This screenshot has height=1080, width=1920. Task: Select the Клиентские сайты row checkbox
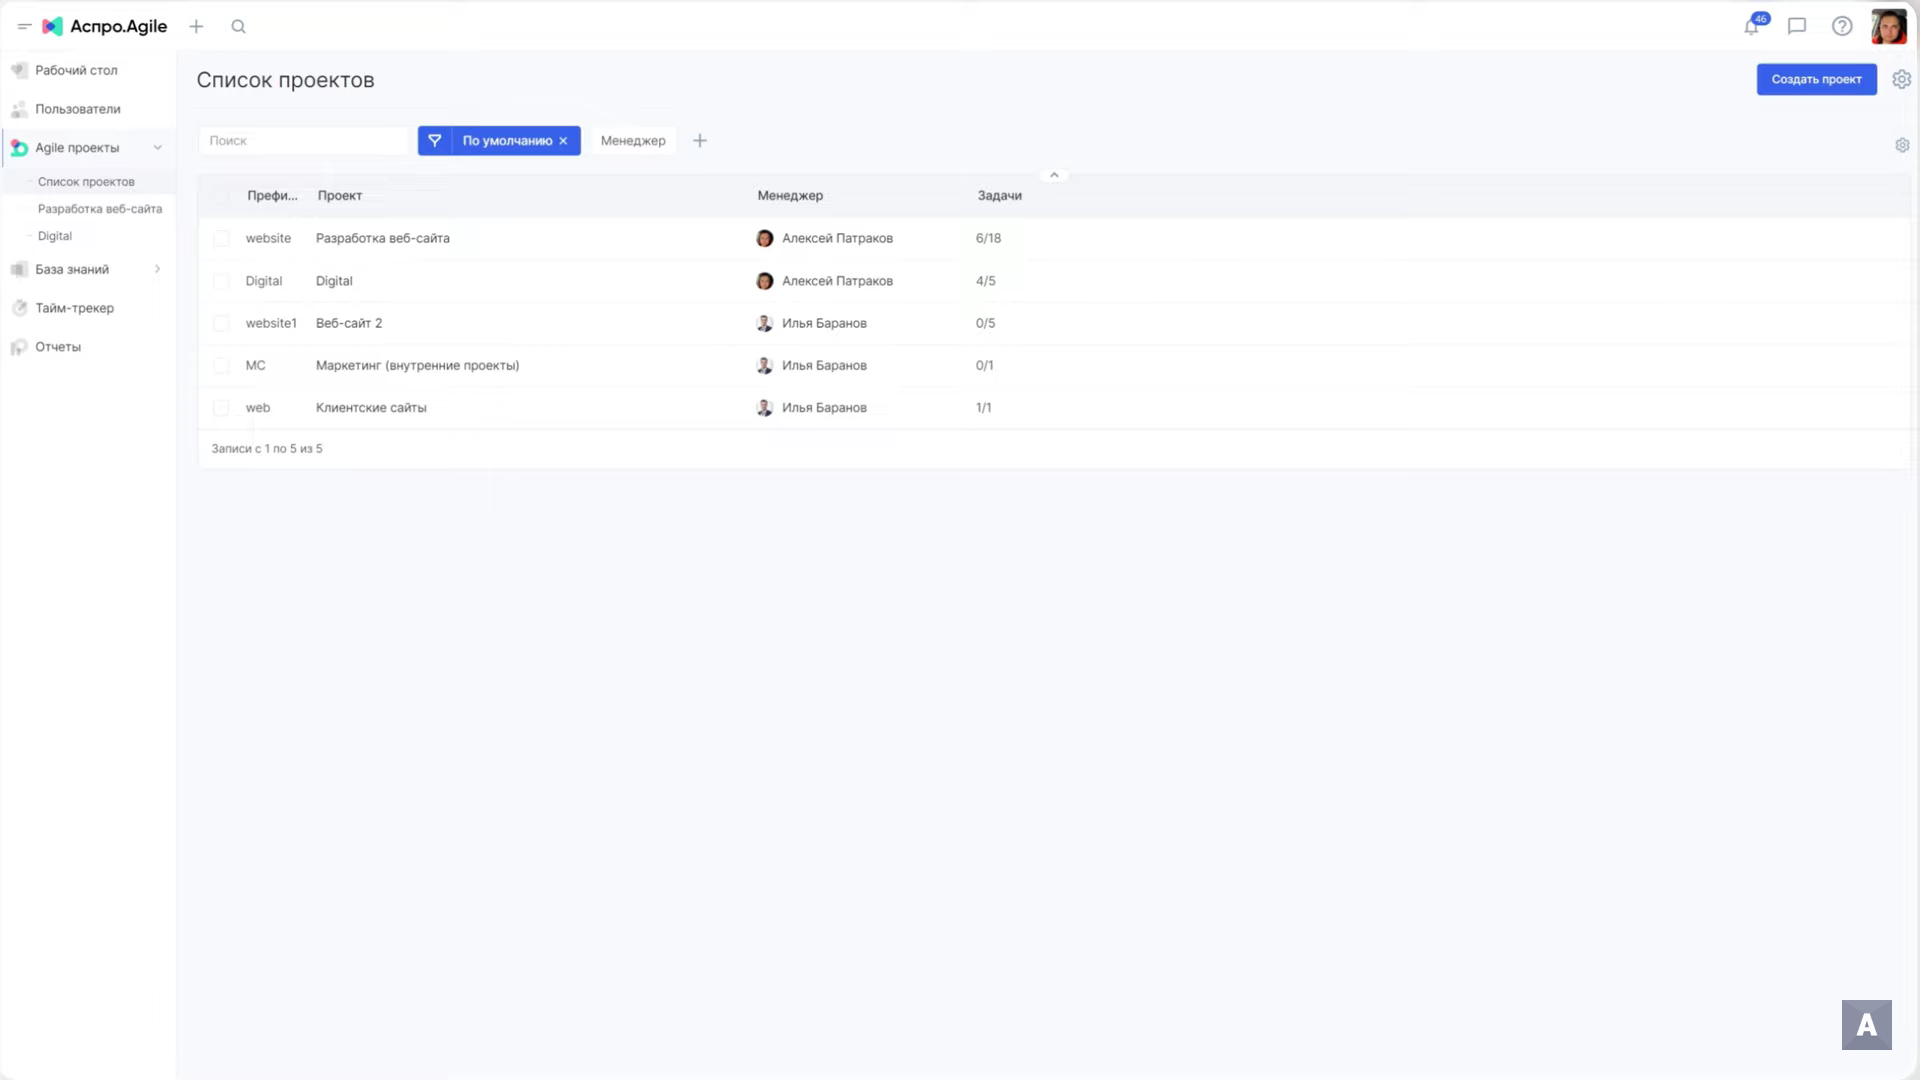point(221,408)
